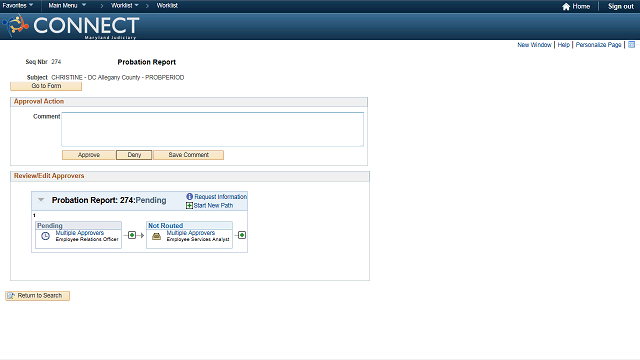The image size is (640, 360).
Task: Click the Not Routed approver step icon
Action: 156,236
